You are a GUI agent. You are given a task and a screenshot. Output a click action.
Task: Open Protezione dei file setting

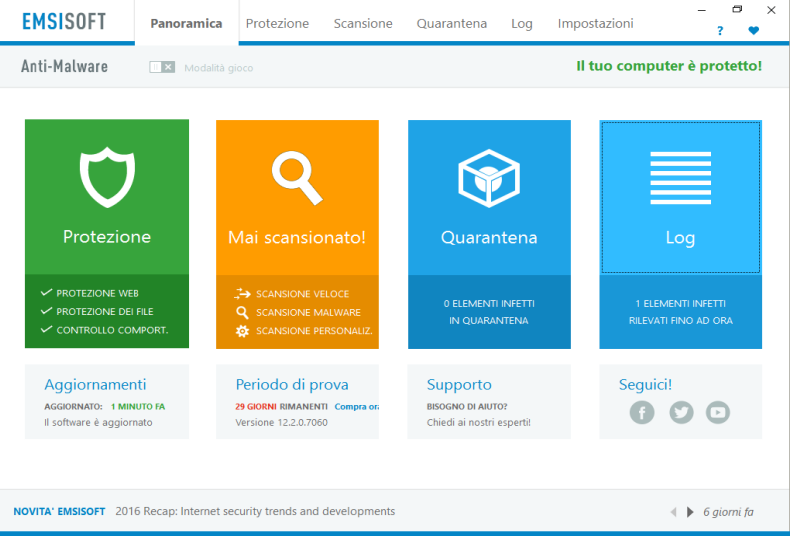pyautogui.click(x=105, y=312)
